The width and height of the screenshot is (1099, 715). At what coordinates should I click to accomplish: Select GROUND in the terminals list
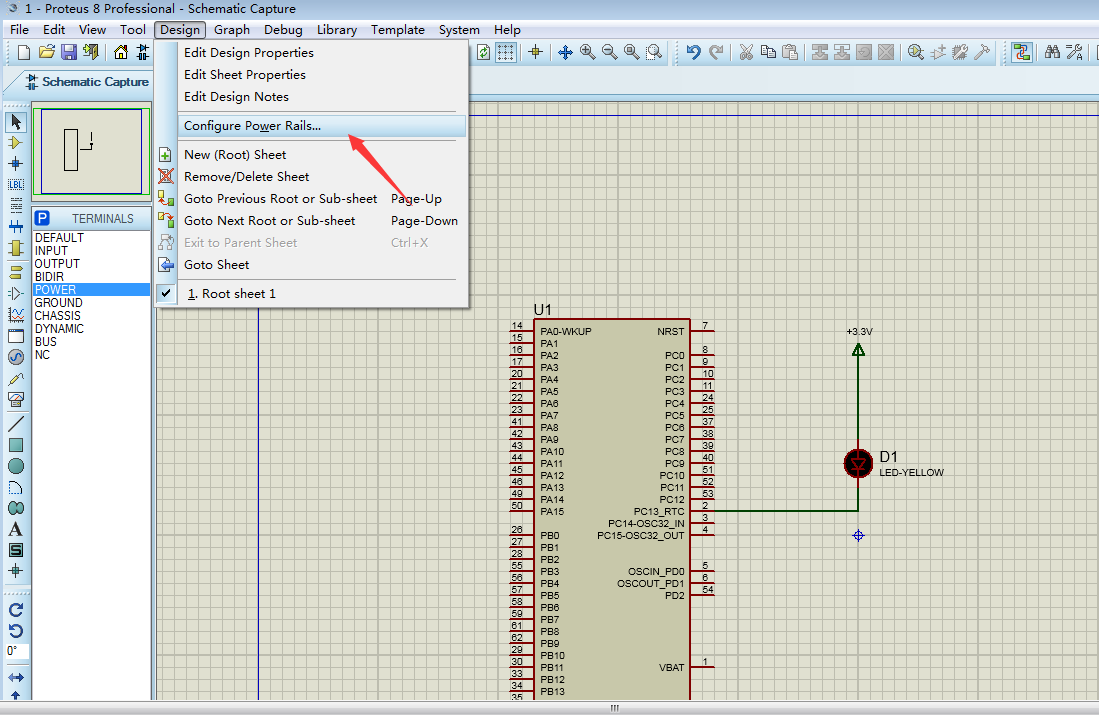click(x=58, y=302)
